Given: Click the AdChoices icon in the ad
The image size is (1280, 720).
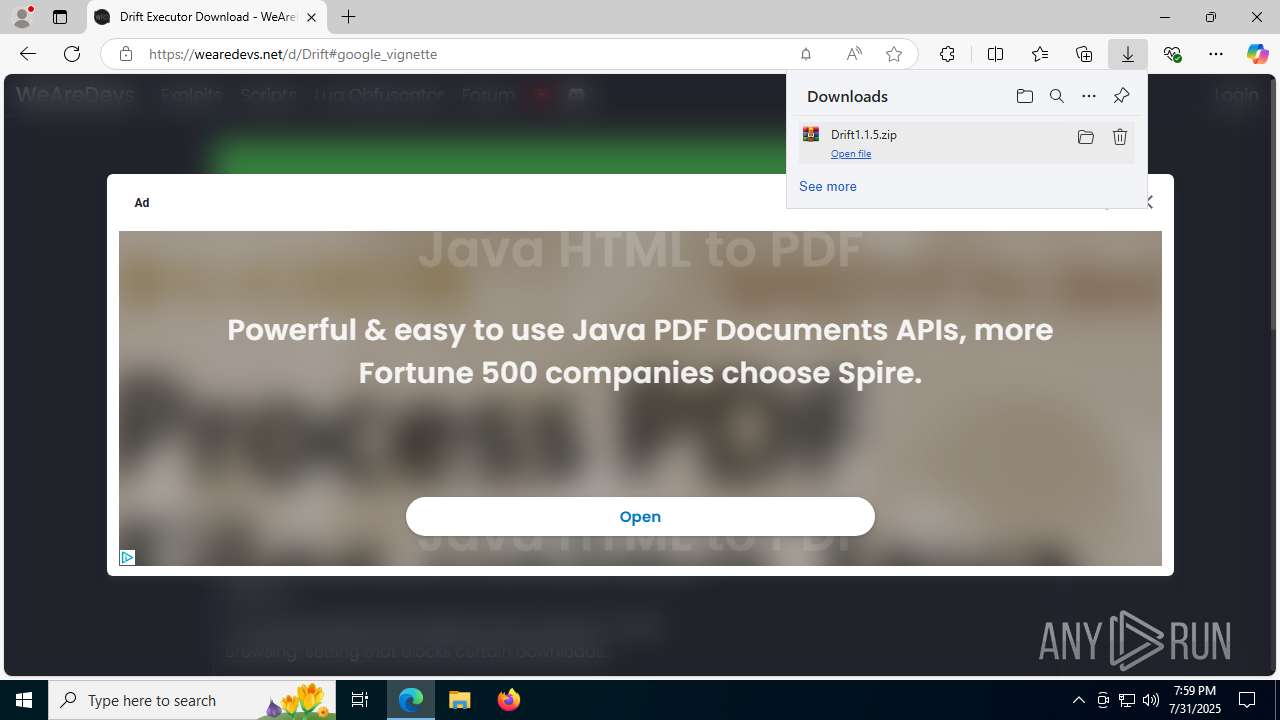Looking at the screenshot, I should [127, 557].
